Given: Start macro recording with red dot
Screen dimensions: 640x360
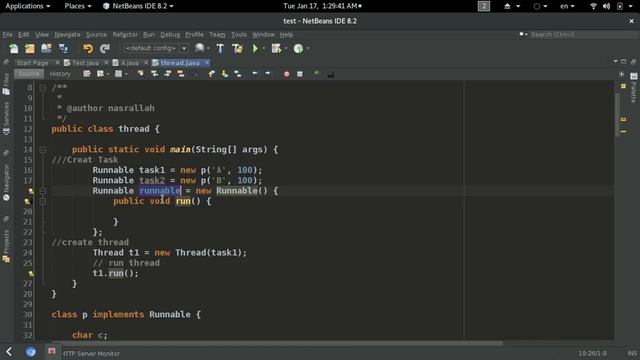Looking at the screenshot, I should pos(287,74).
